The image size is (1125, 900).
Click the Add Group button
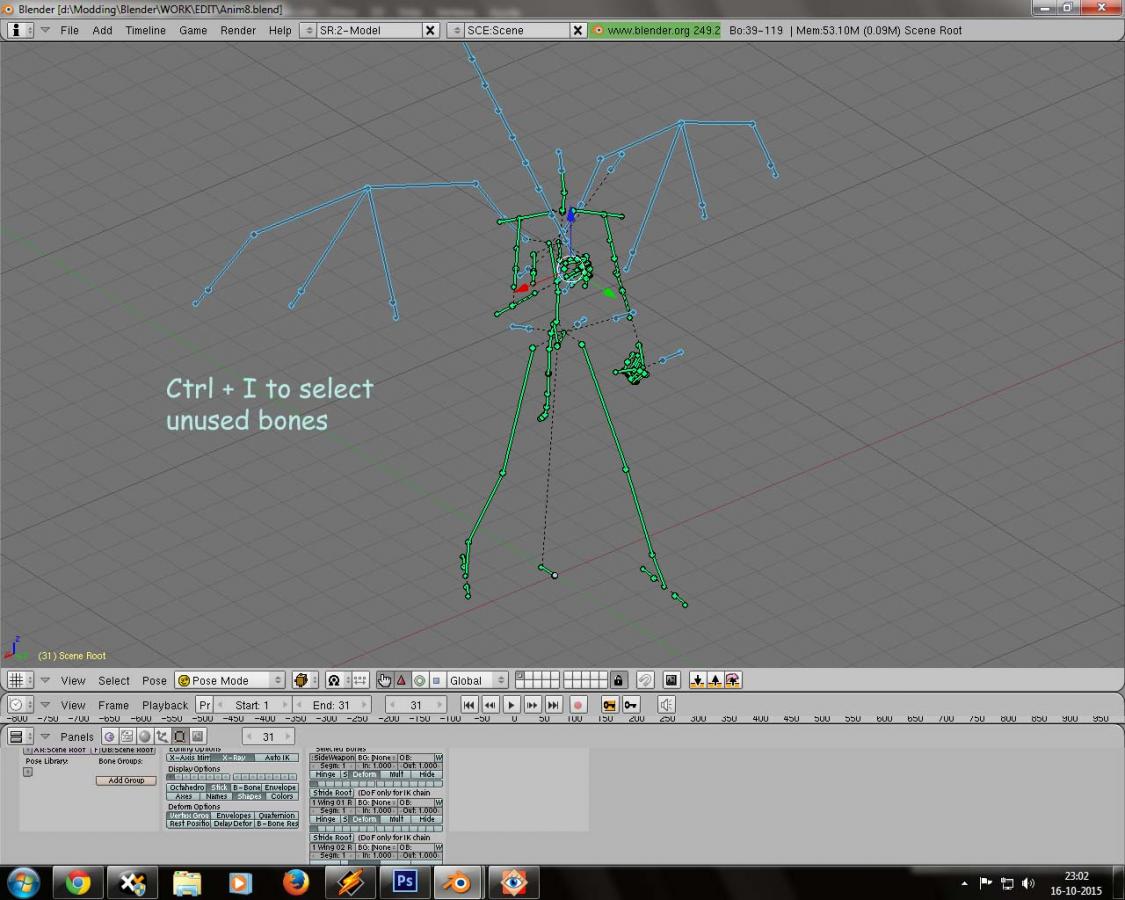[126, 780]
